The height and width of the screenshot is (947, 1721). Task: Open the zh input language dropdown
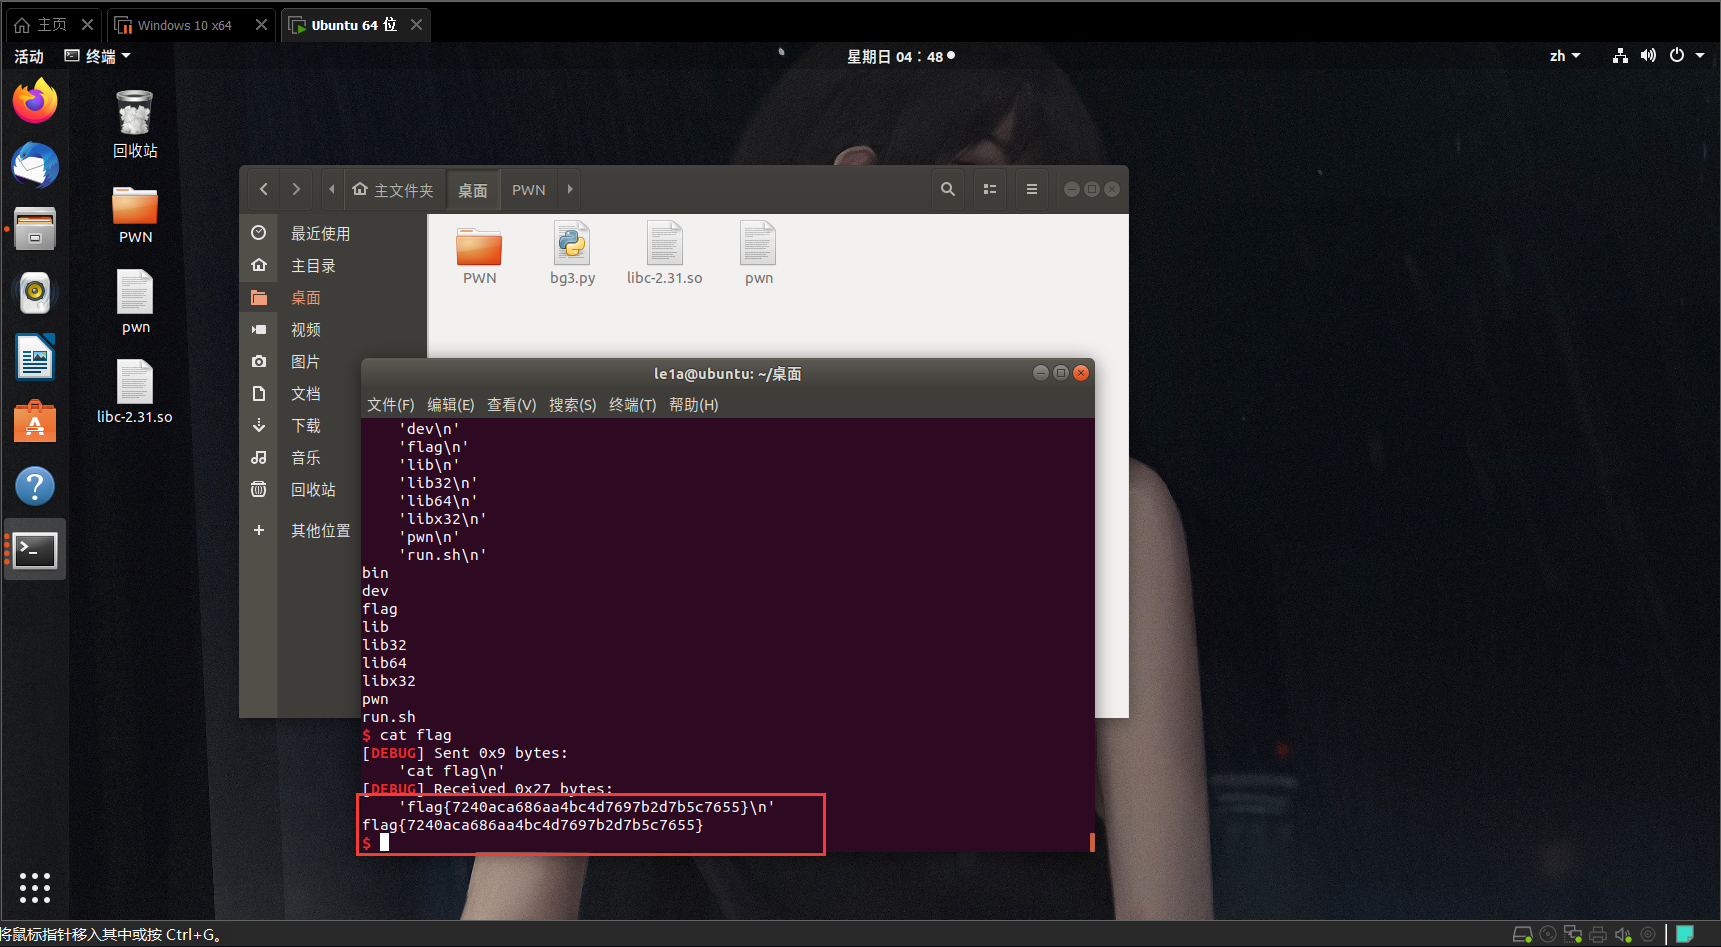pos(1565,56)
